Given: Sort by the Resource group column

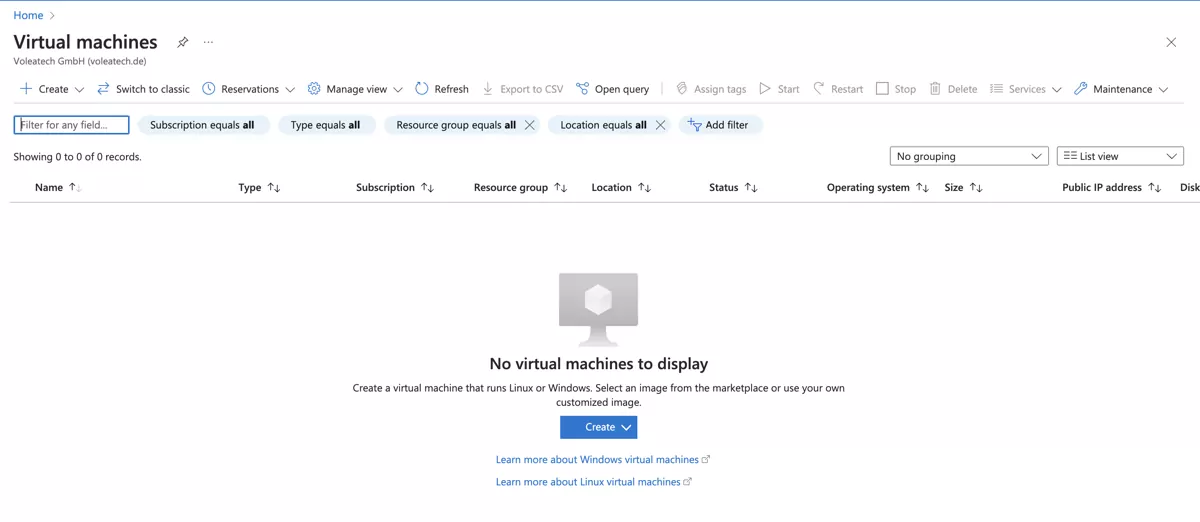Looking at the screenshot, I should click(x=521, y=187).
